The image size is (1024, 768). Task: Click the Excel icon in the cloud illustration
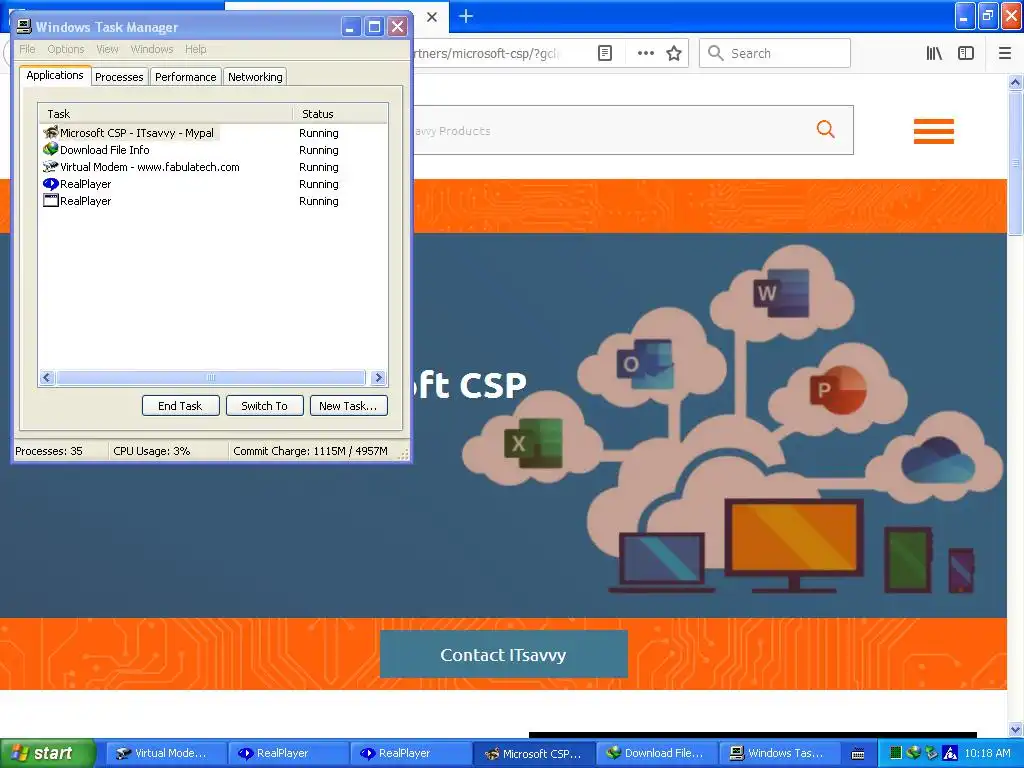tap(534, 443)
